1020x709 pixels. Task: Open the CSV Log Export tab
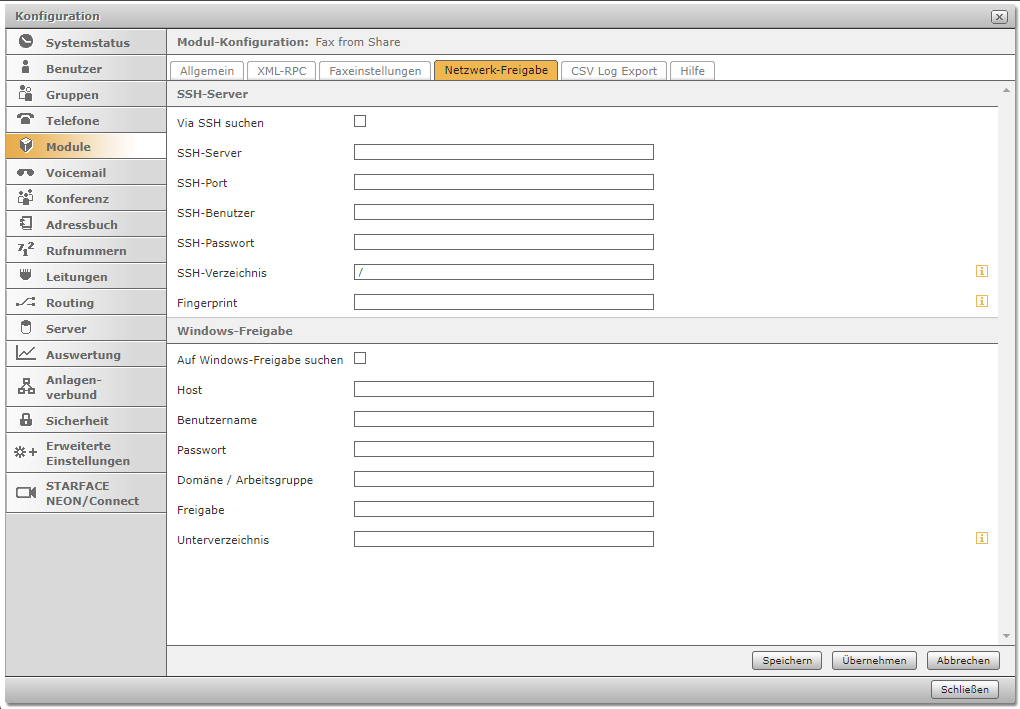click(x=613, y=71)
